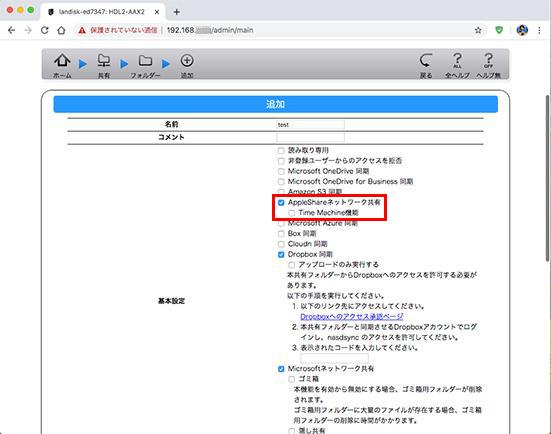Enable Microsoft OneDrive 同期 checkbox

[281, 171]
